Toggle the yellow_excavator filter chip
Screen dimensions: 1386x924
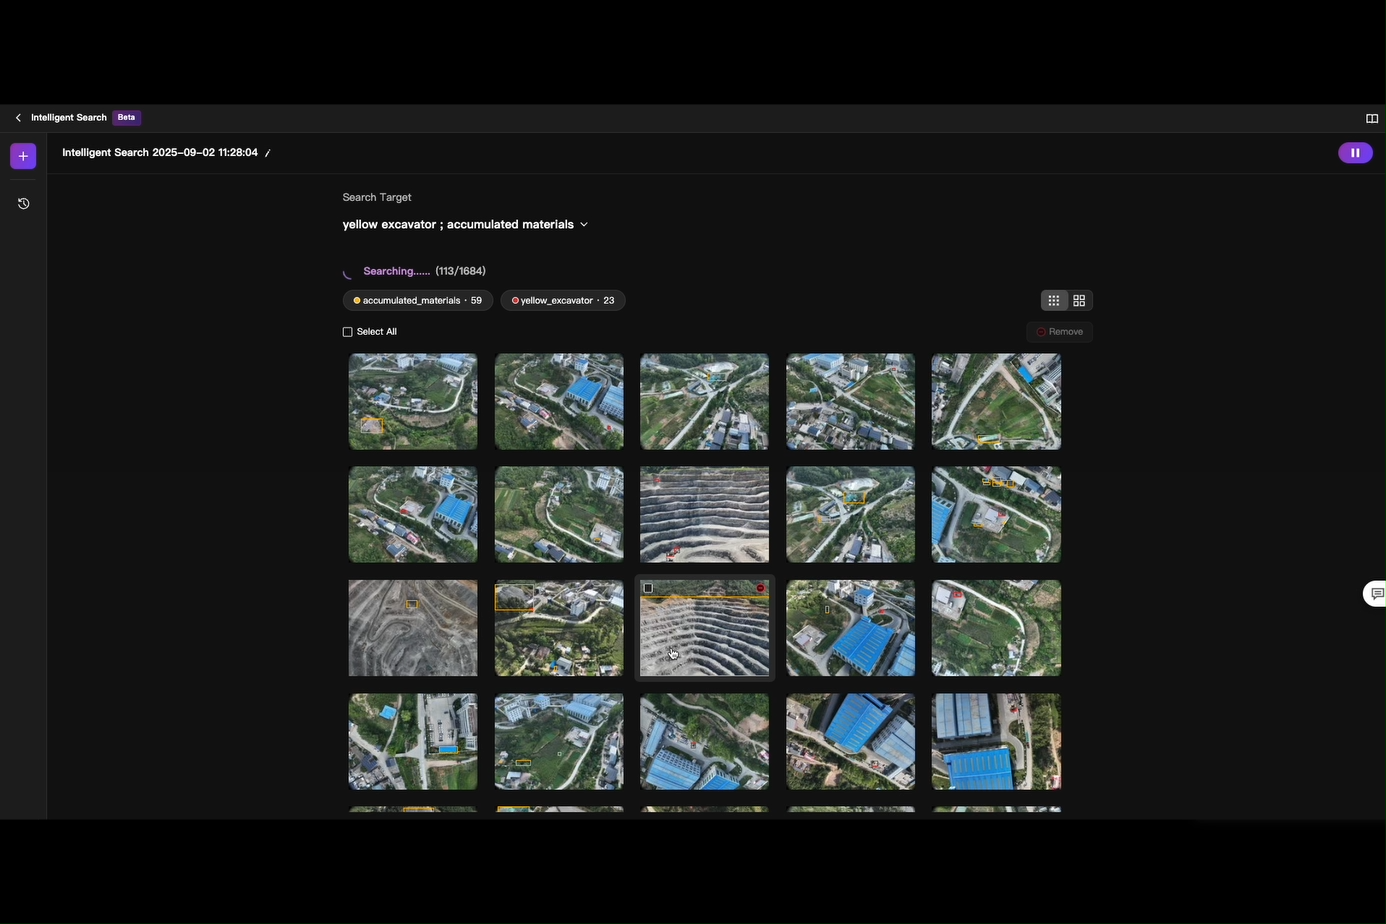(562, 301)
